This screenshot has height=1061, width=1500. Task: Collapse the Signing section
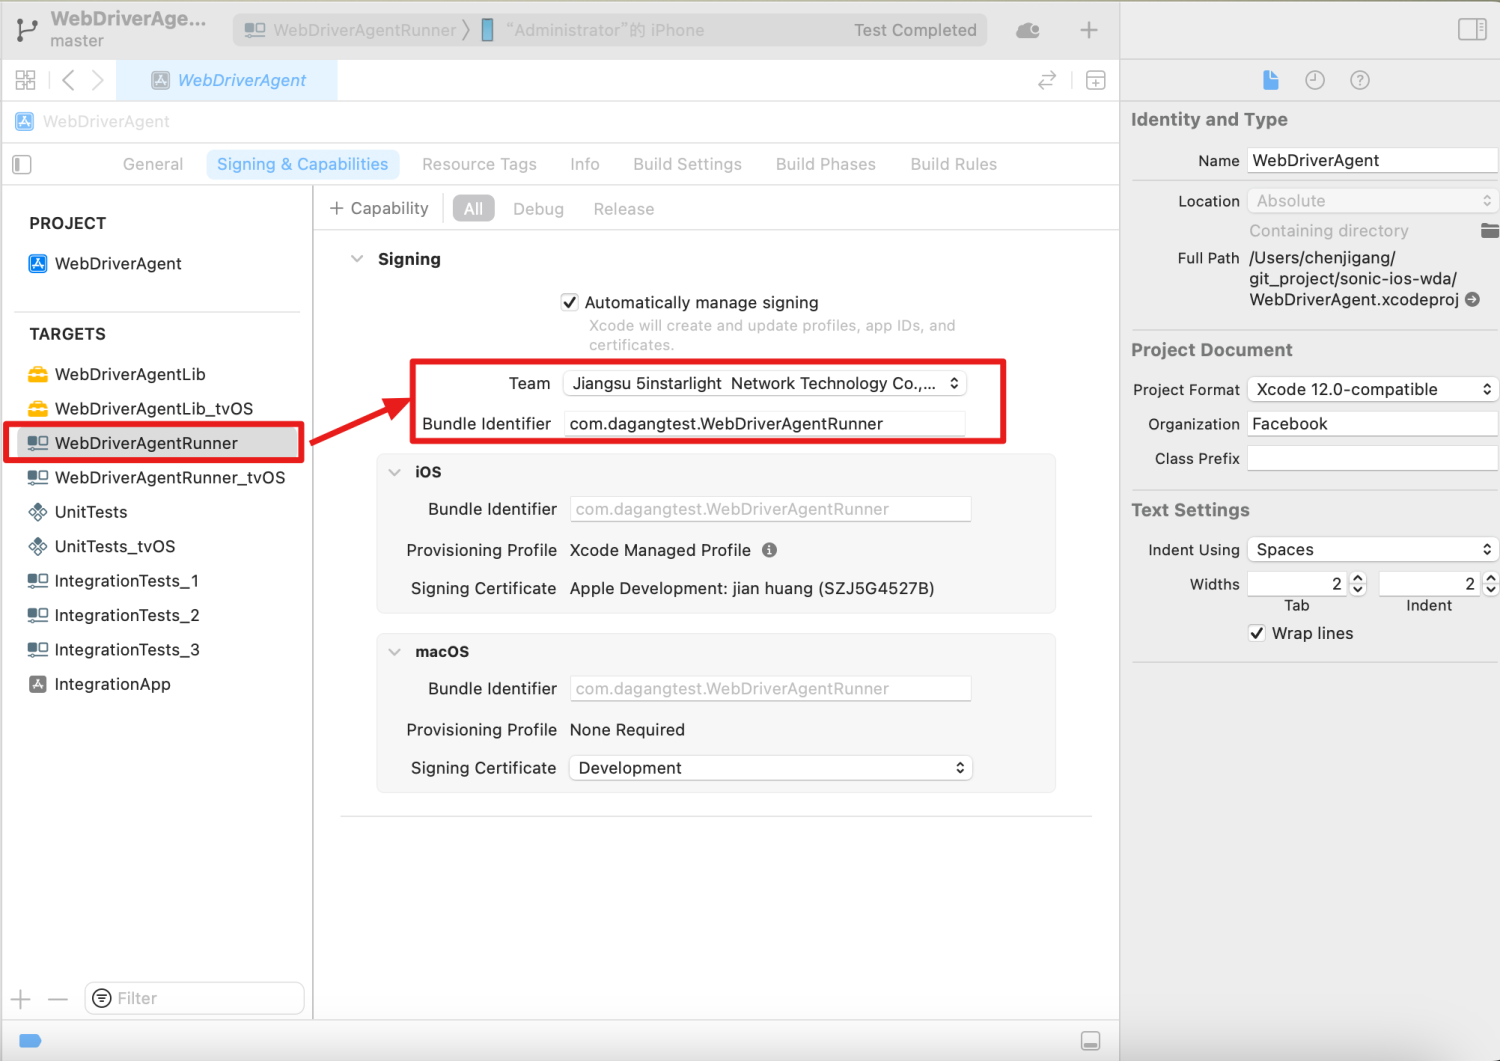pos(357,259)
